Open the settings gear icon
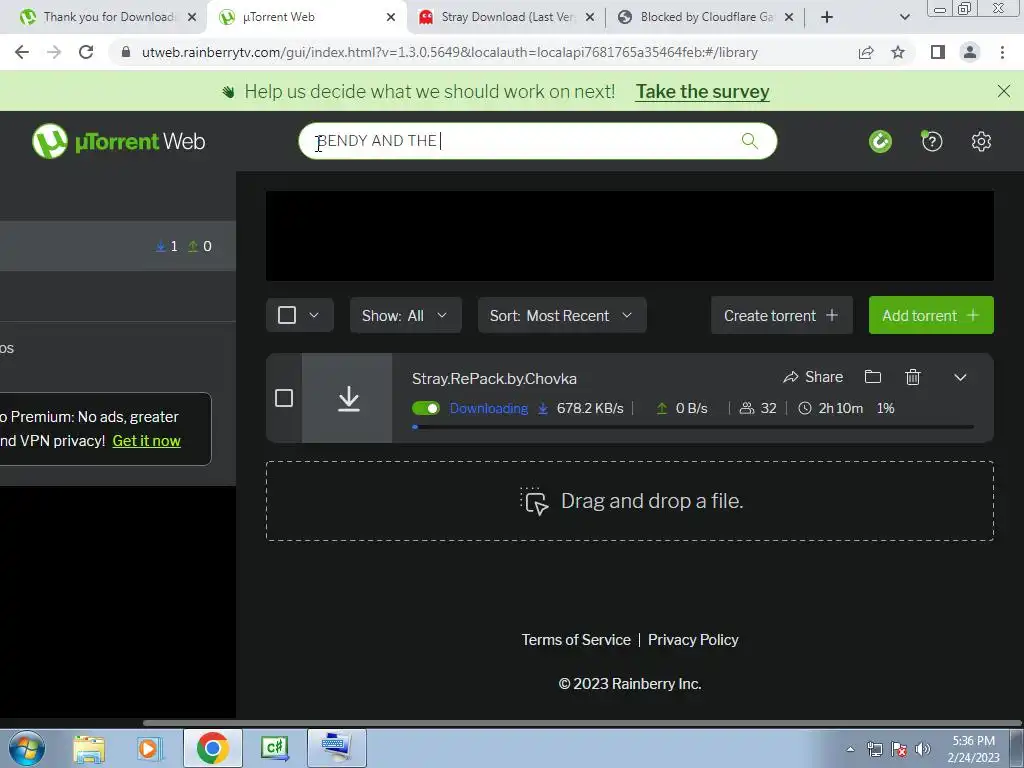This screenshot has width=1024, height=768. tap(981, 141)
